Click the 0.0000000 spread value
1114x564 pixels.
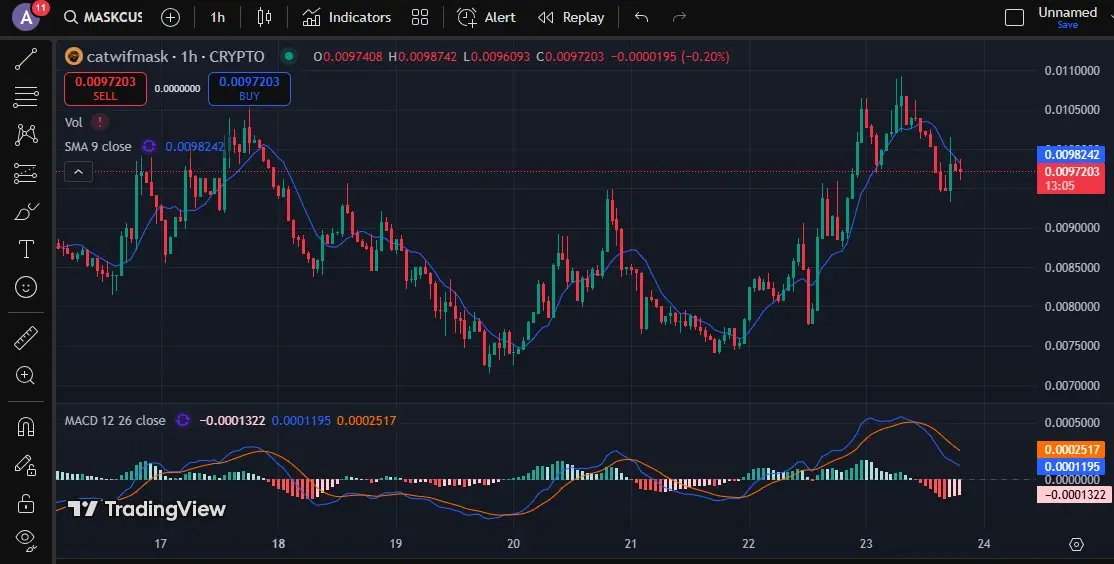177,89
